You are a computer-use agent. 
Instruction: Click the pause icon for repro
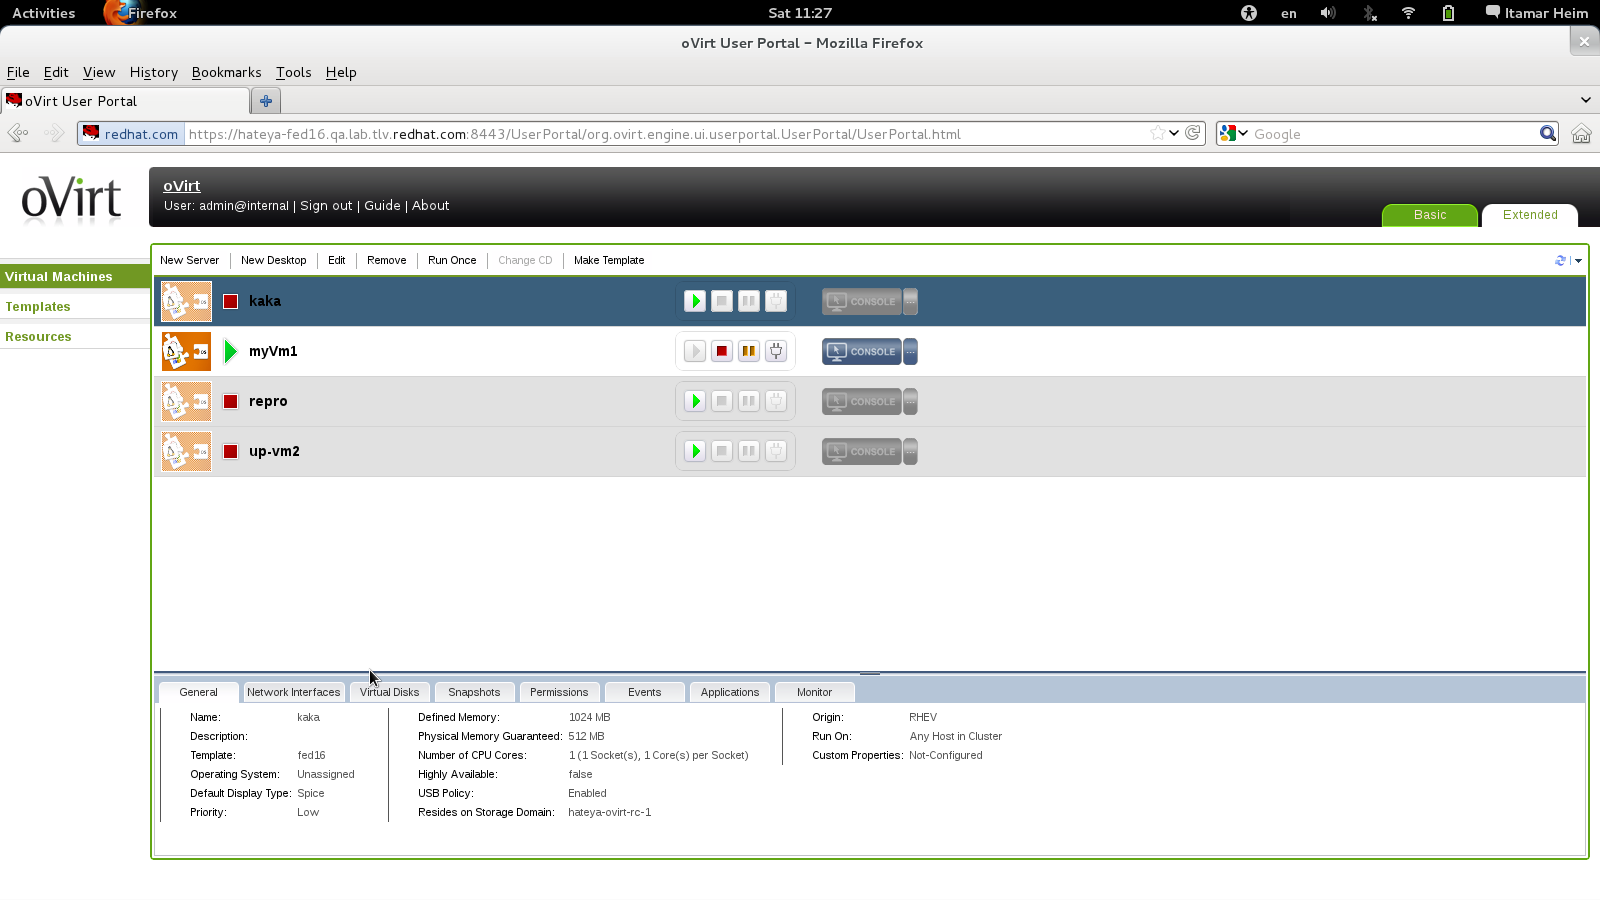(749, 401)
